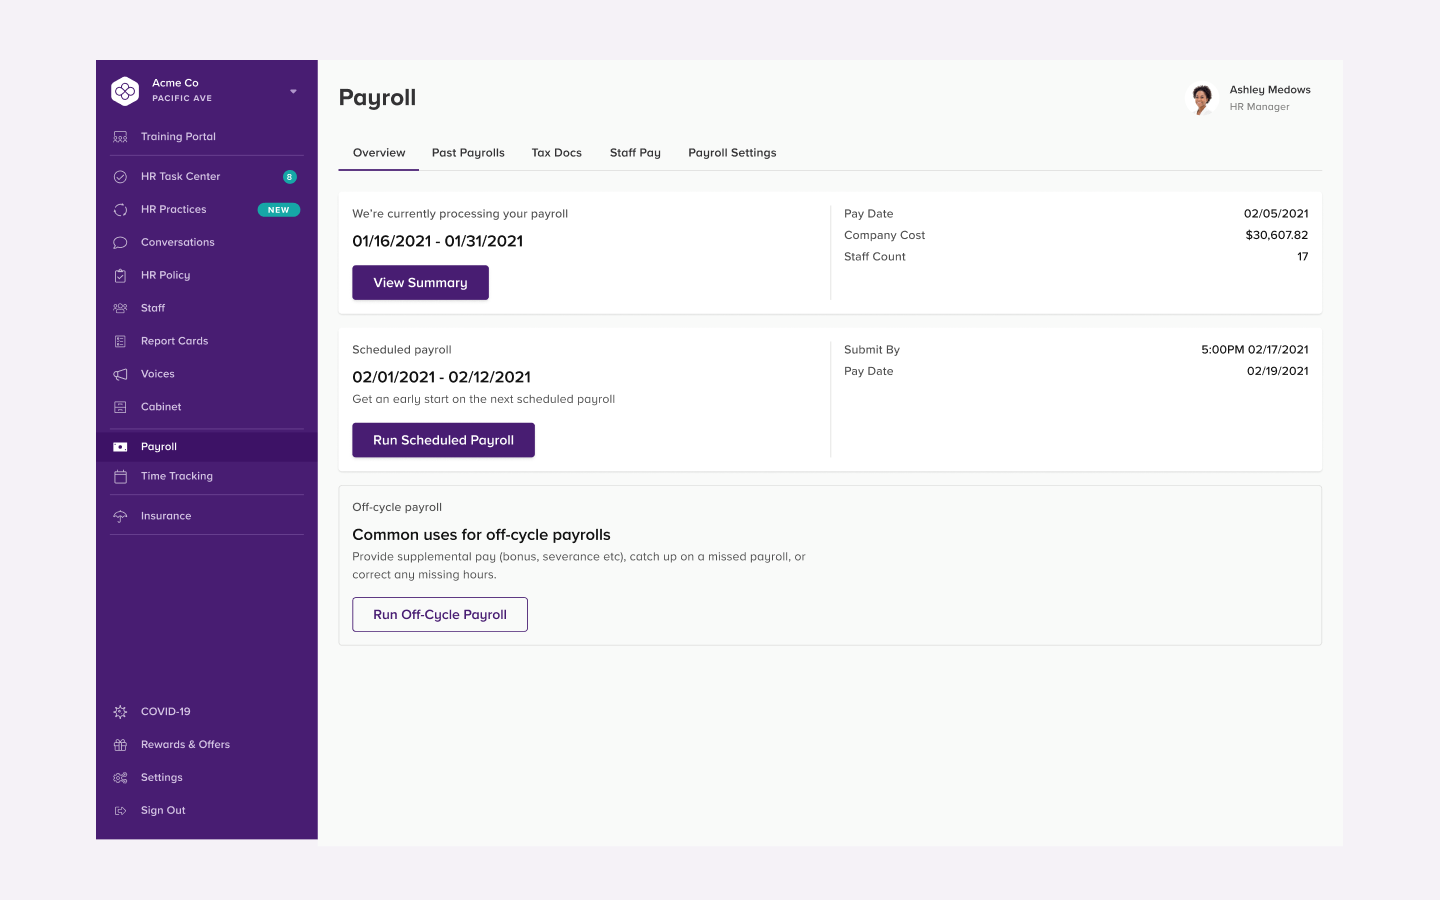Go to the Payroll Settings tab

click(732, 153)
